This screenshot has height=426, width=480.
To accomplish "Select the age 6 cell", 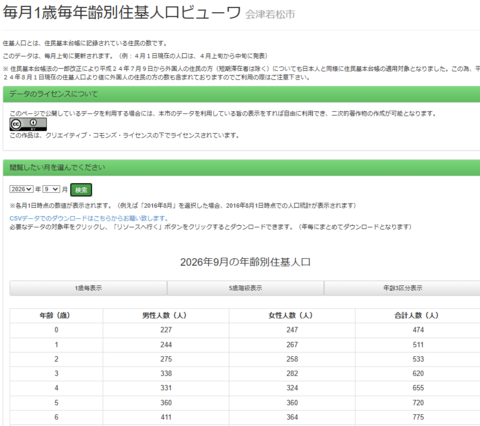I will tap(56, 417).
